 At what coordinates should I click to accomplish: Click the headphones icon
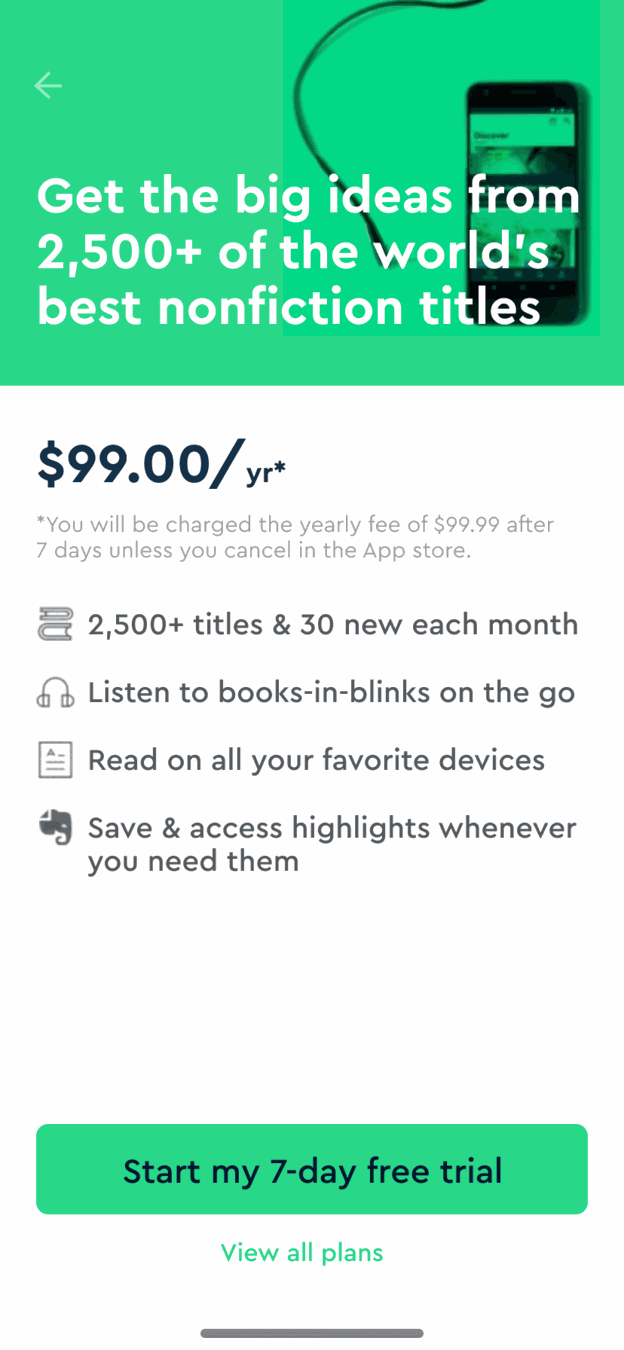pyautogui.click(x=55, y=693)
